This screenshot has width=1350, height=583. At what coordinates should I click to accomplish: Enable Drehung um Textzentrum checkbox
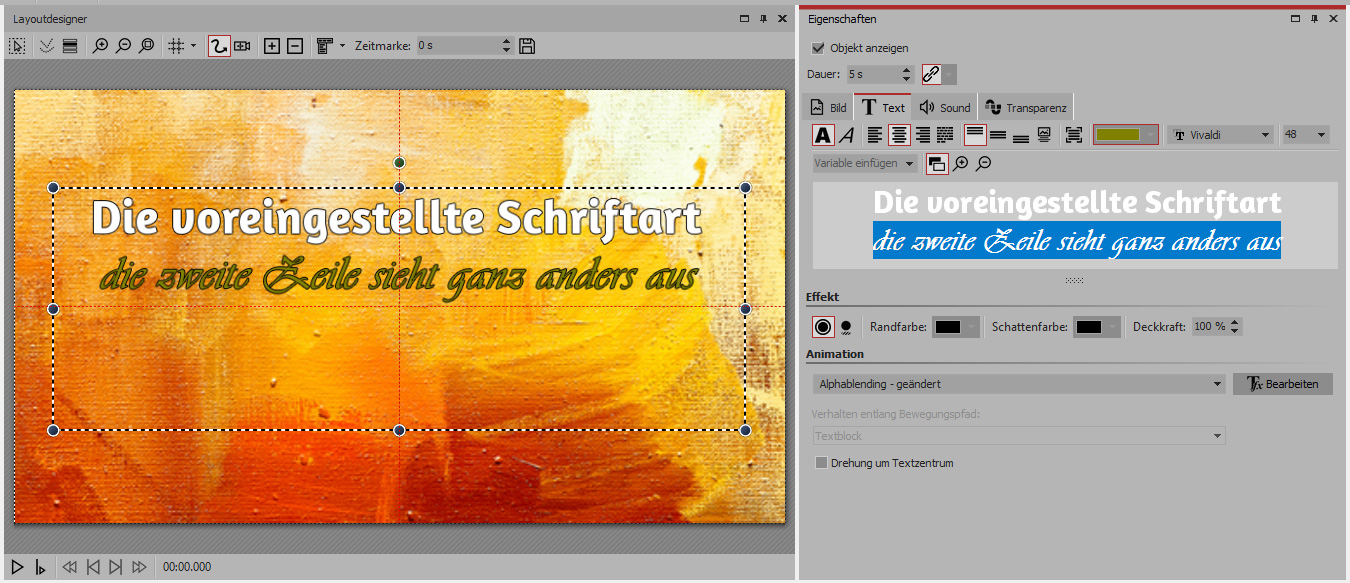click(822, 463)
